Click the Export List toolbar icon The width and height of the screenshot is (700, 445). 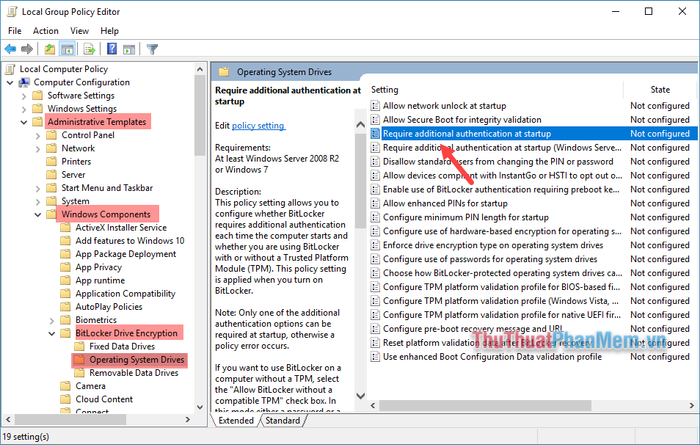(x=89, y=49)
